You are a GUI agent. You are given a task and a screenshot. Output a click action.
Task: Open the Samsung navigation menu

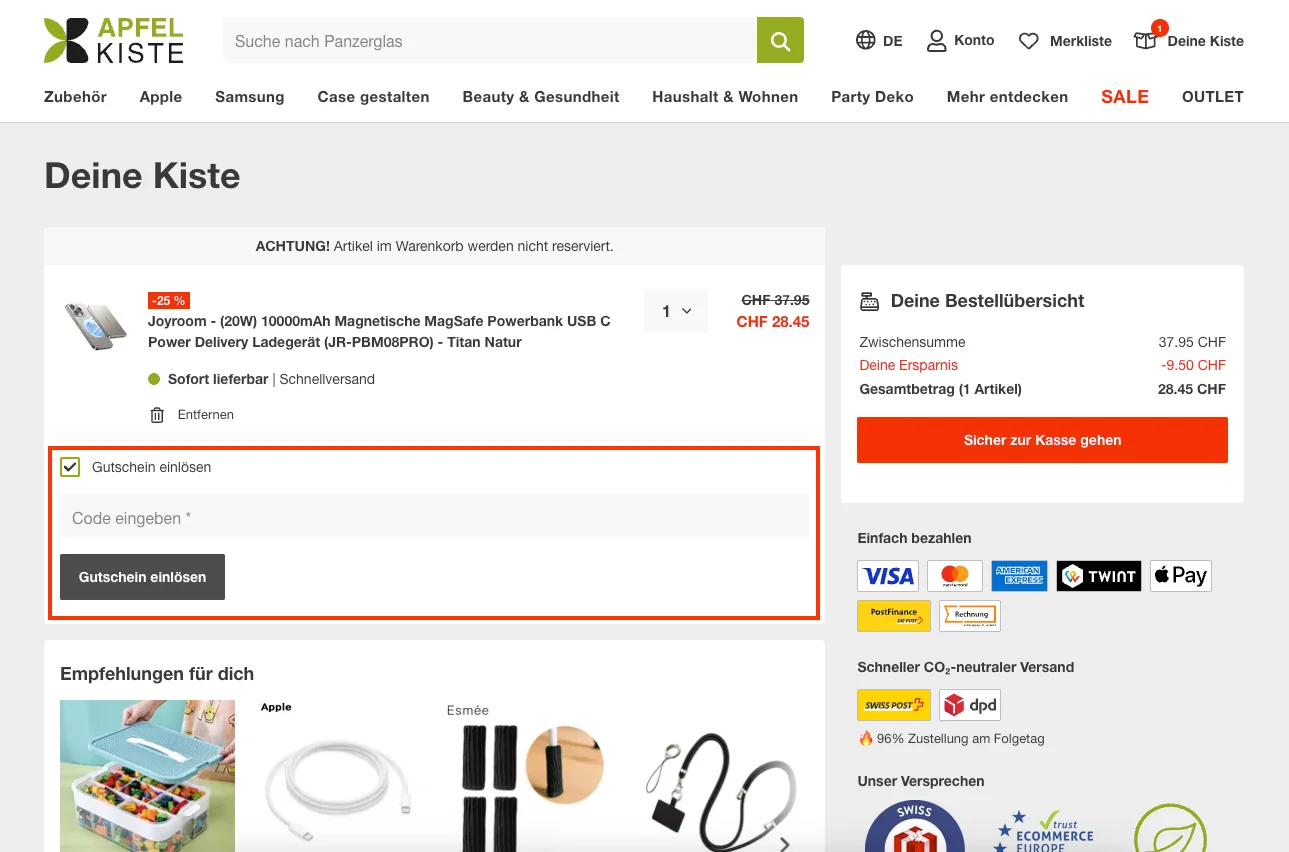tap(249, 96)
